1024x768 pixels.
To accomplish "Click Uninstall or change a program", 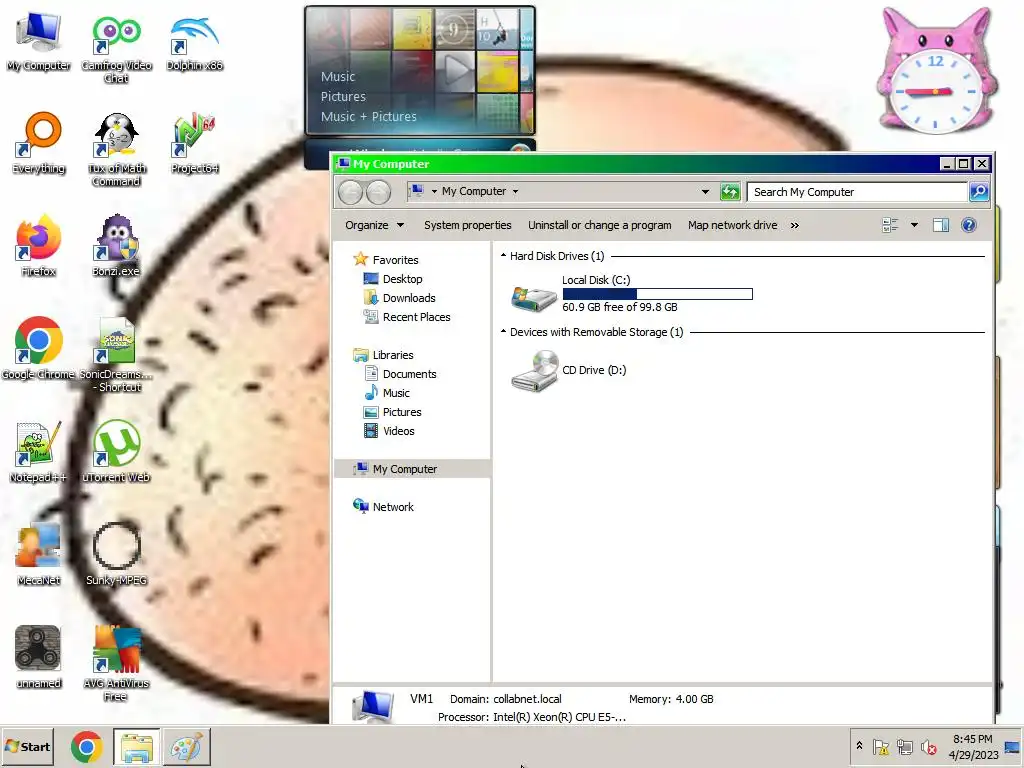I will point(600,225).
